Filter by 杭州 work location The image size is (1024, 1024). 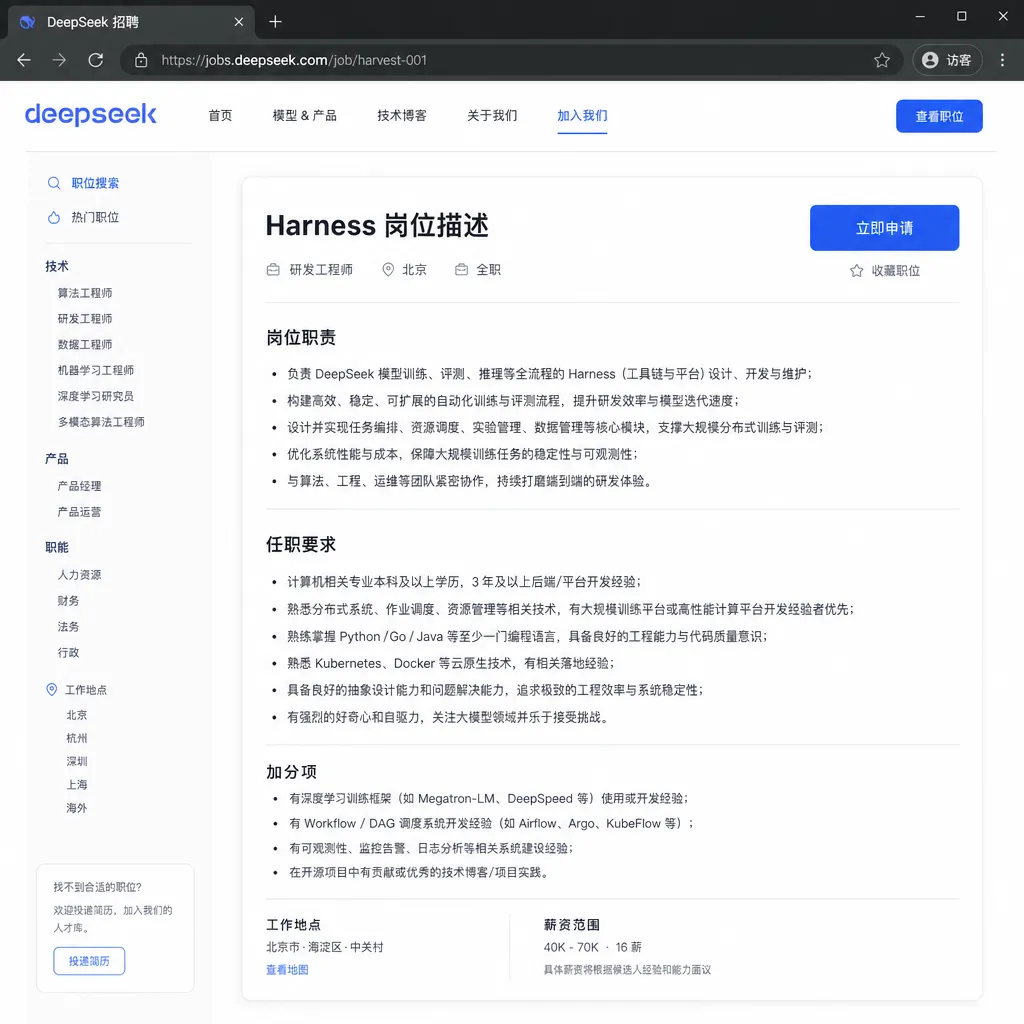76,738
